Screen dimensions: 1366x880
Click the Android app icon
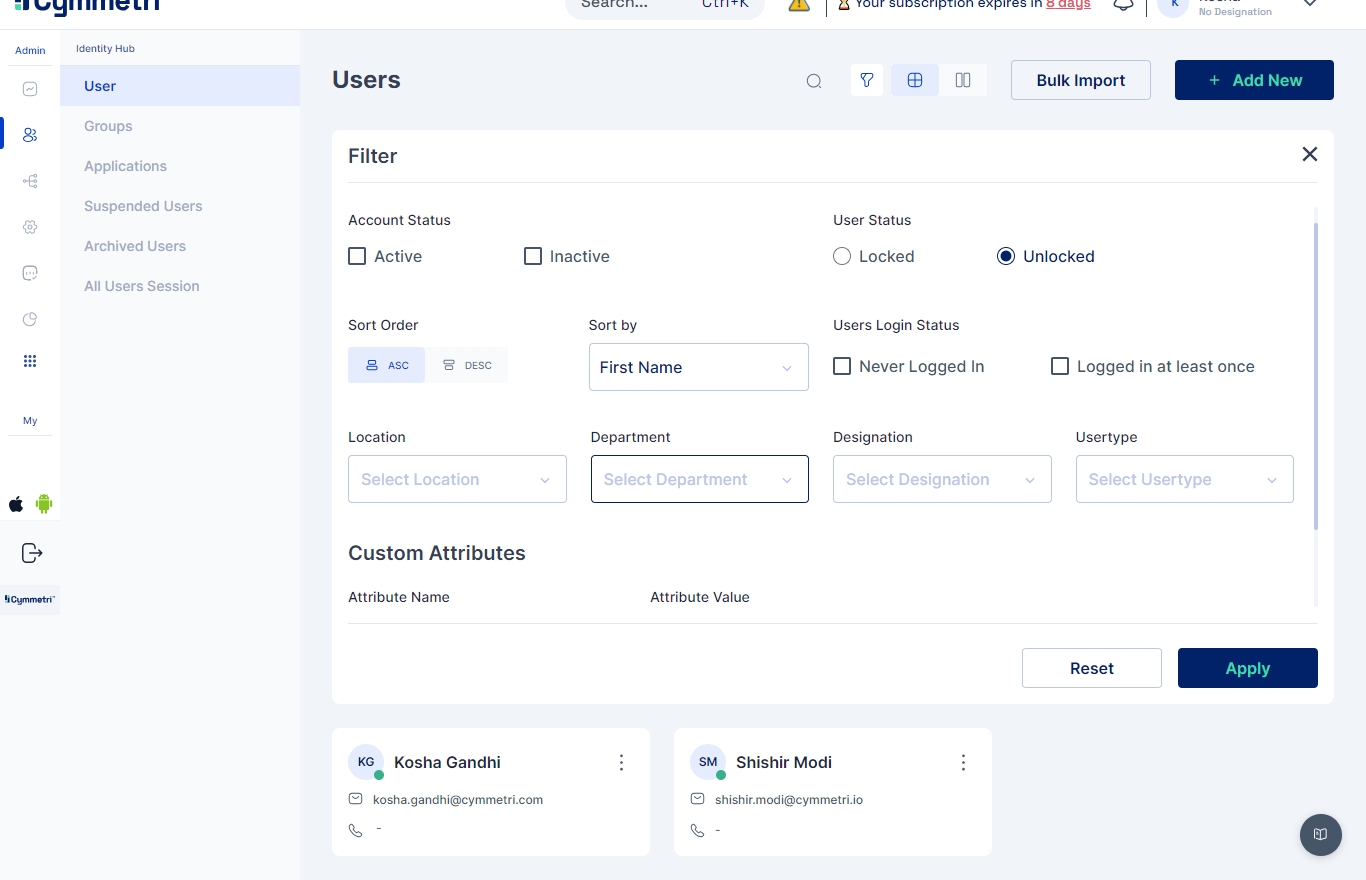pos(44,504)
